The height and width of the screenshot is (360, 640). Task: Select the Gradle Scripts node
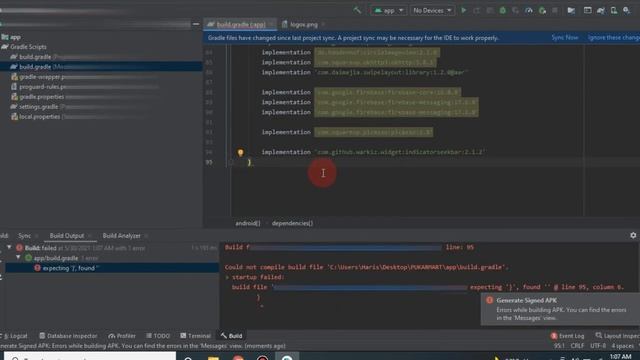(24, 47)
